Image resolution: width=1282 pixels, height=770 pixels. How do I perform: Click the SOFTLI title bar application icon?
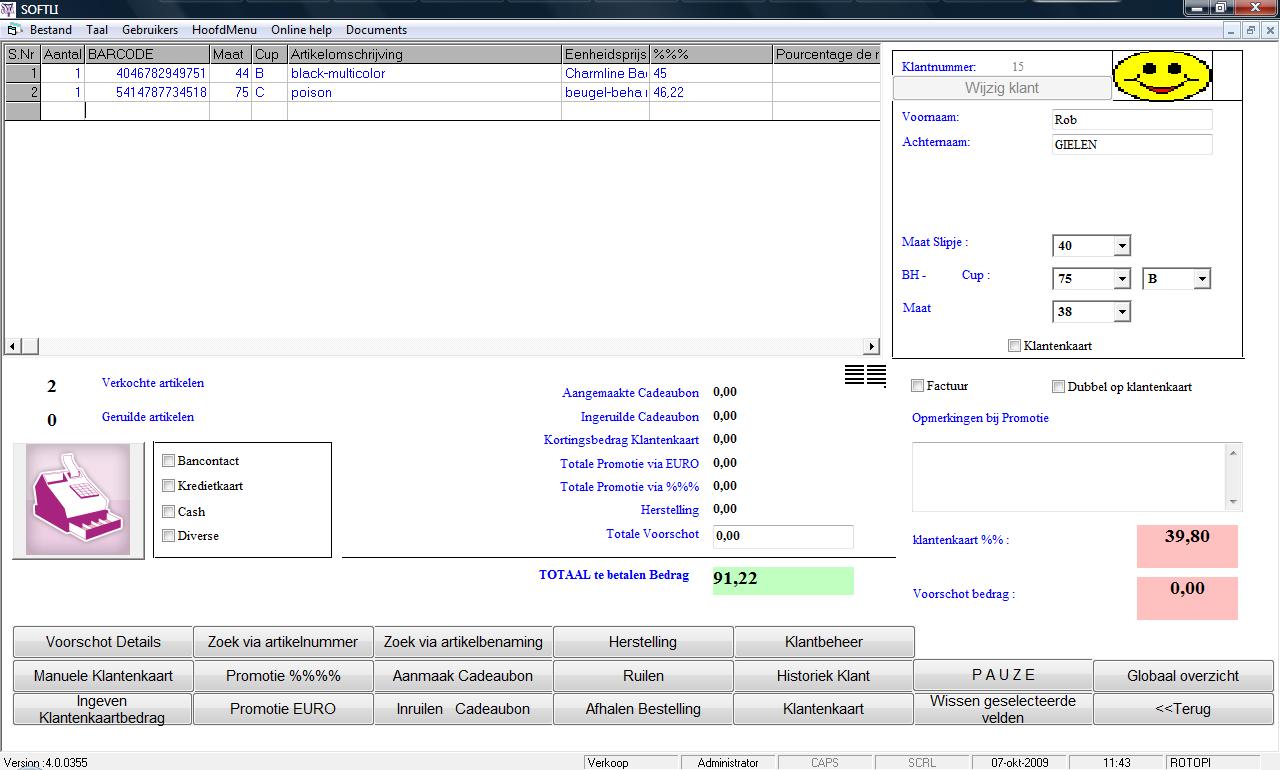(10, 9)
